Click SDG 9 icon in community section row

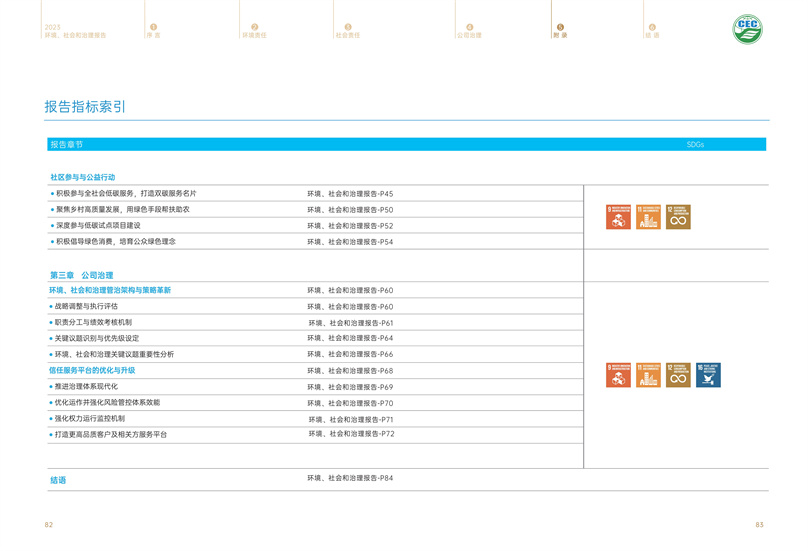coord(618,217)
